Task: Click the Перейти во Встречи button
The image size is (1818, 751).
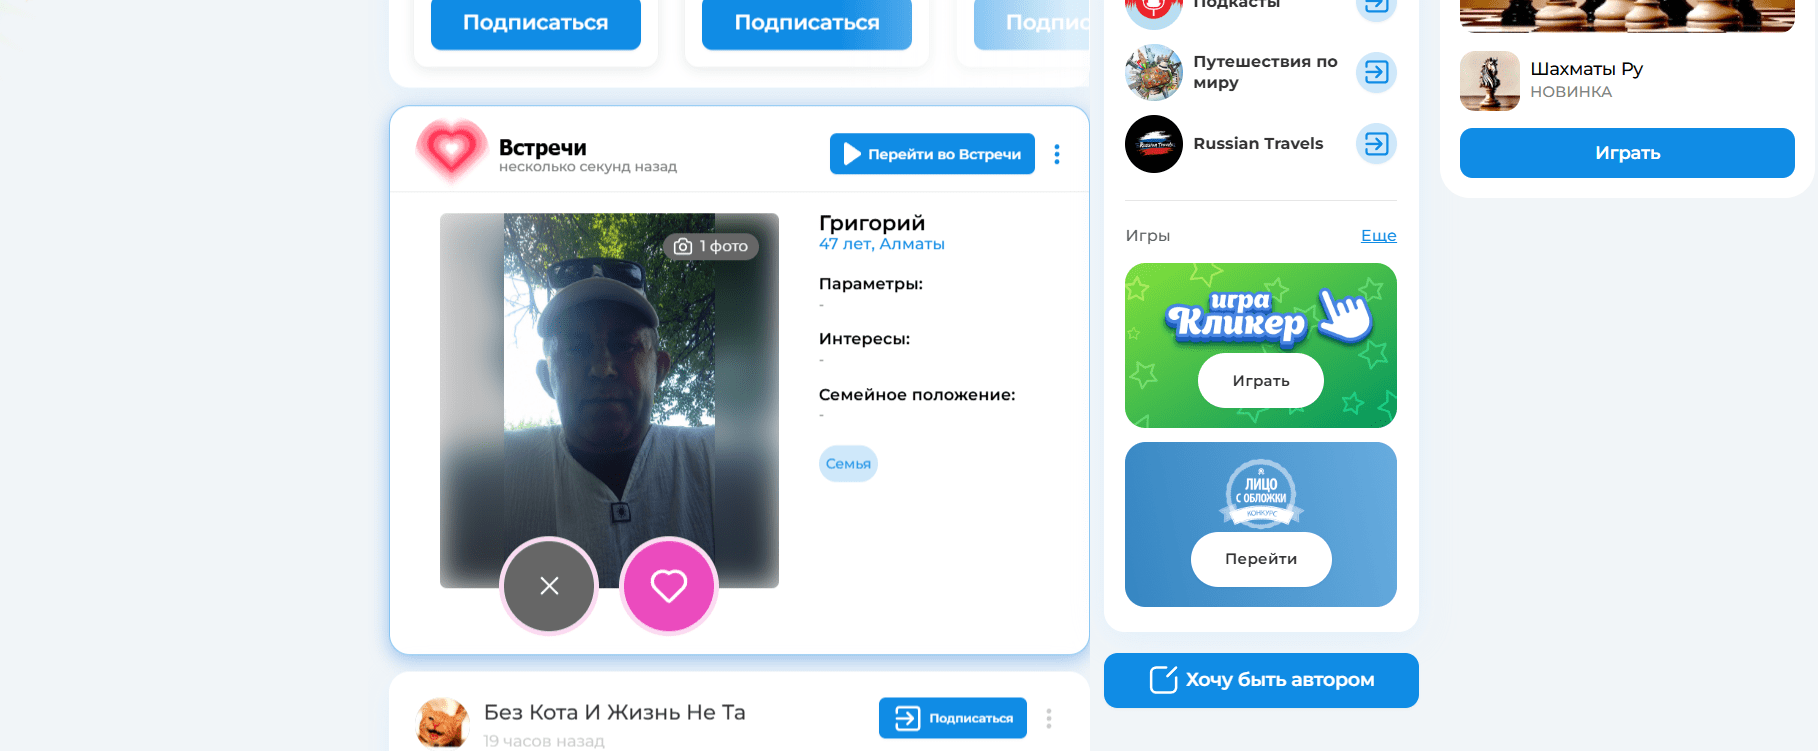Action: (931, 154)
